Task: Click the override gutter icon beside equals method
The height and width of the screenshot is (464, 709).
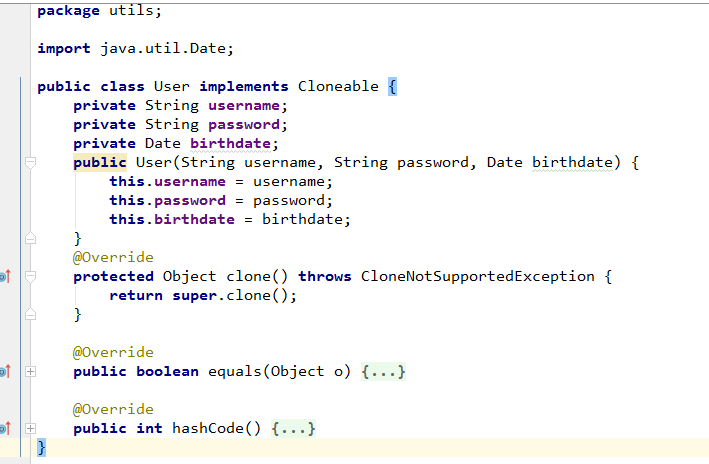Action: 5,372
